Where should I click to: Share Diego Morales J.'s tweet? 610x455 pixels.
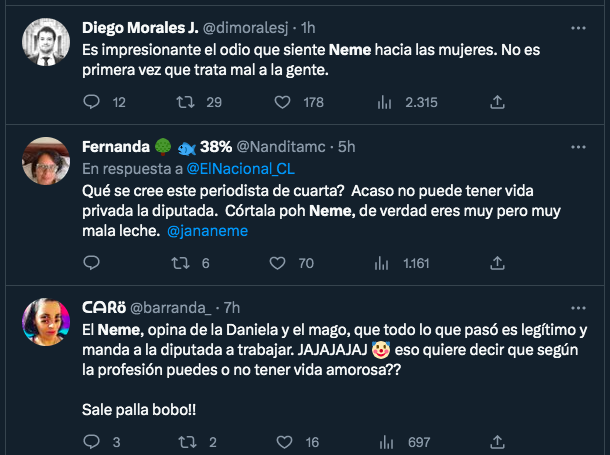pos(498,102)
